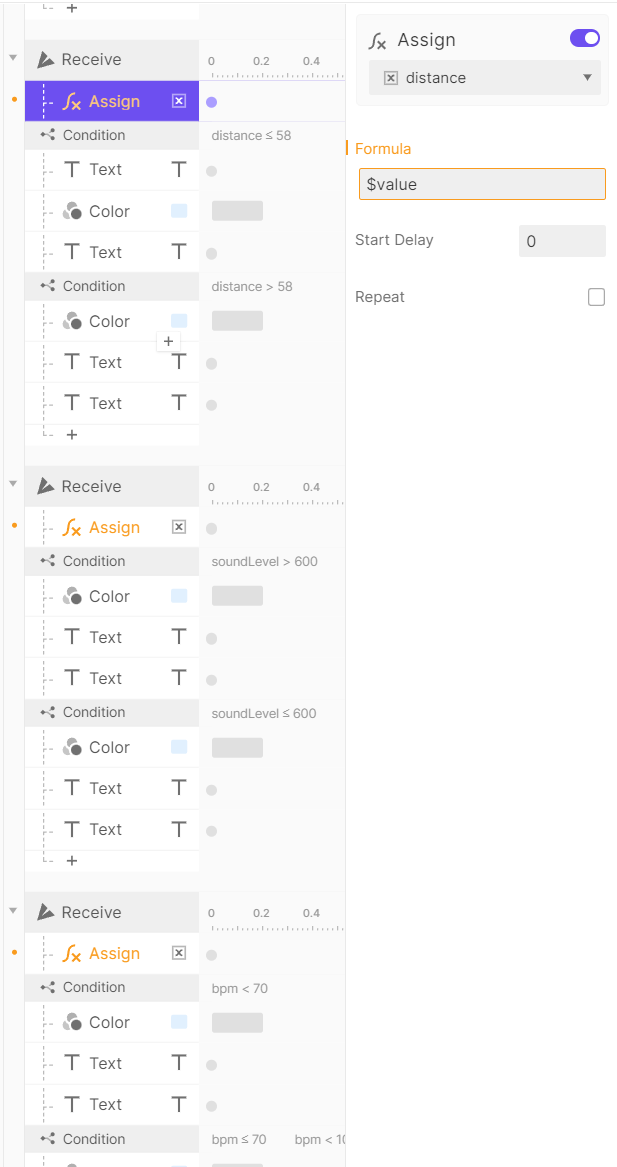Image resolution: width=617 pixels, height=1167 pixels.
Task: Enable the Repeat checkbox
Action: point(596,297)
